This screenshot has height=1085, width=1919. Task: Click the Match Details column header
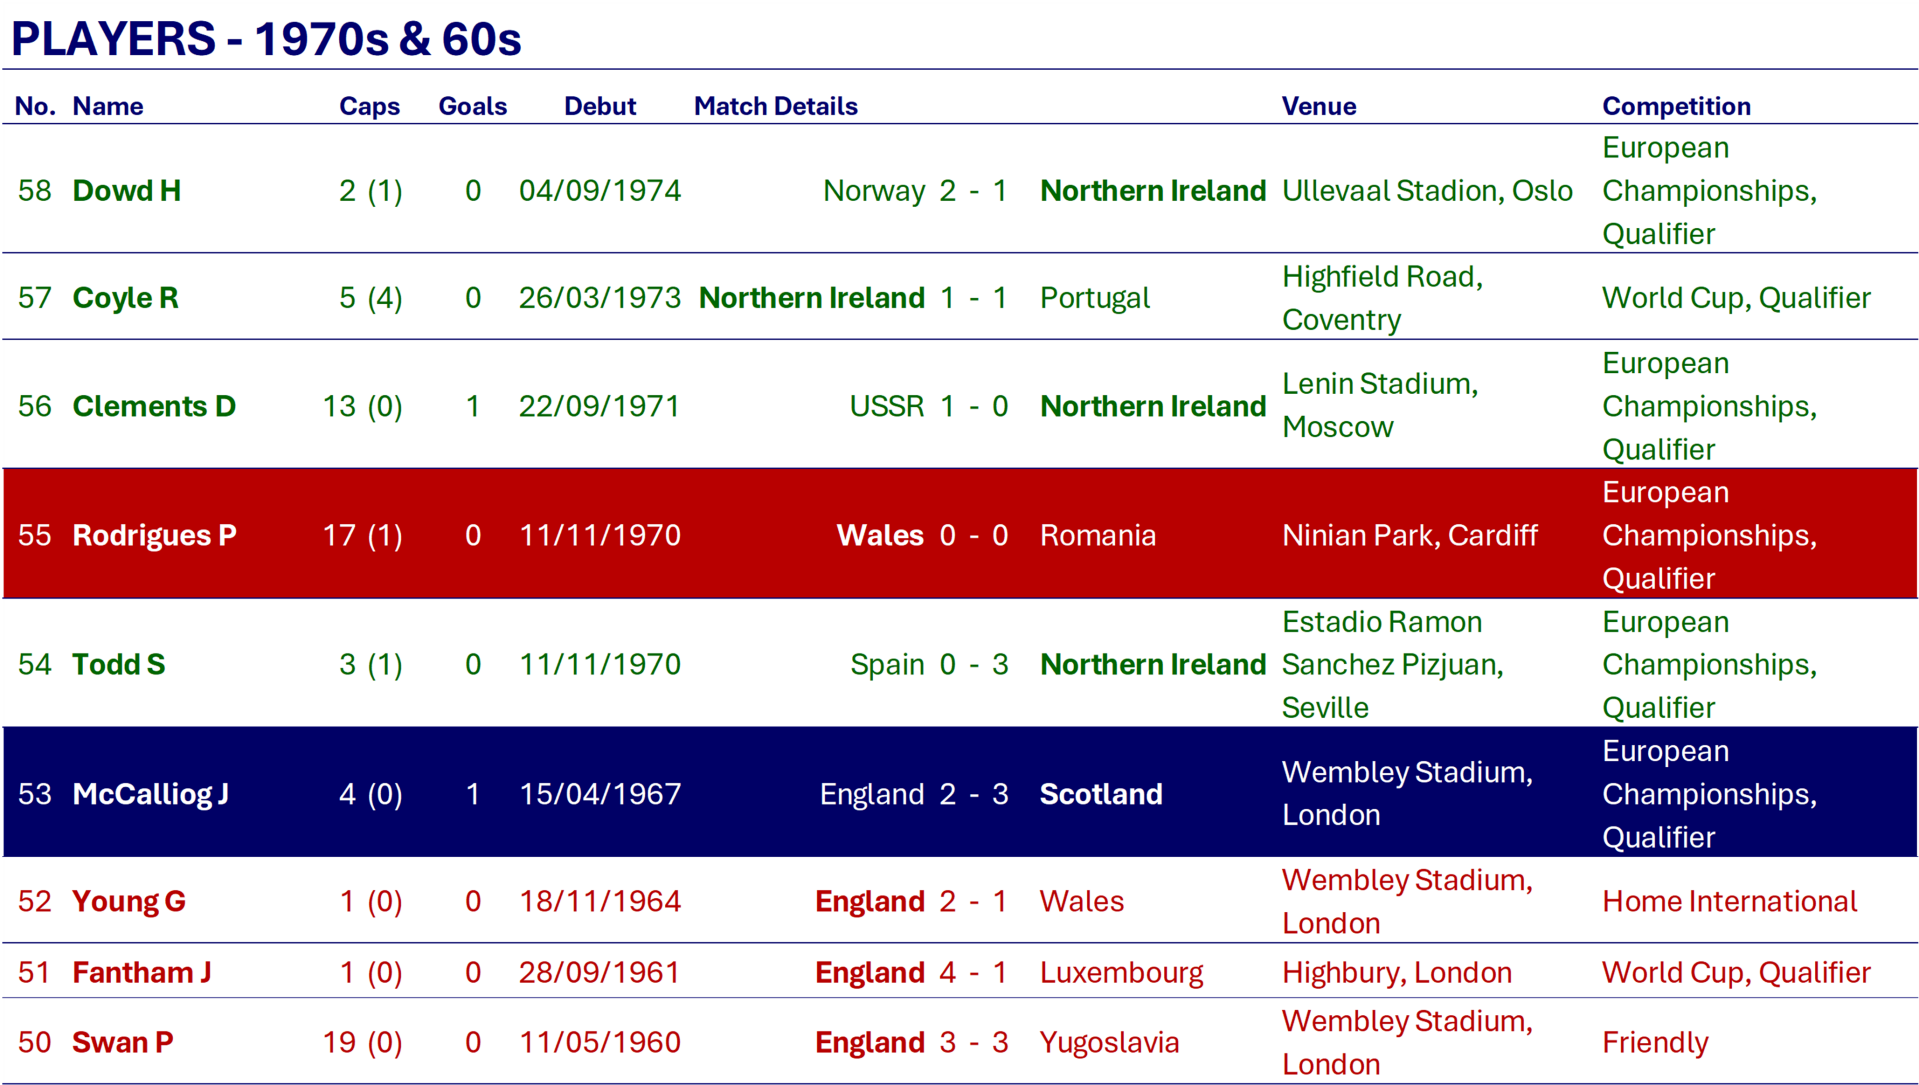coord(775,106)
